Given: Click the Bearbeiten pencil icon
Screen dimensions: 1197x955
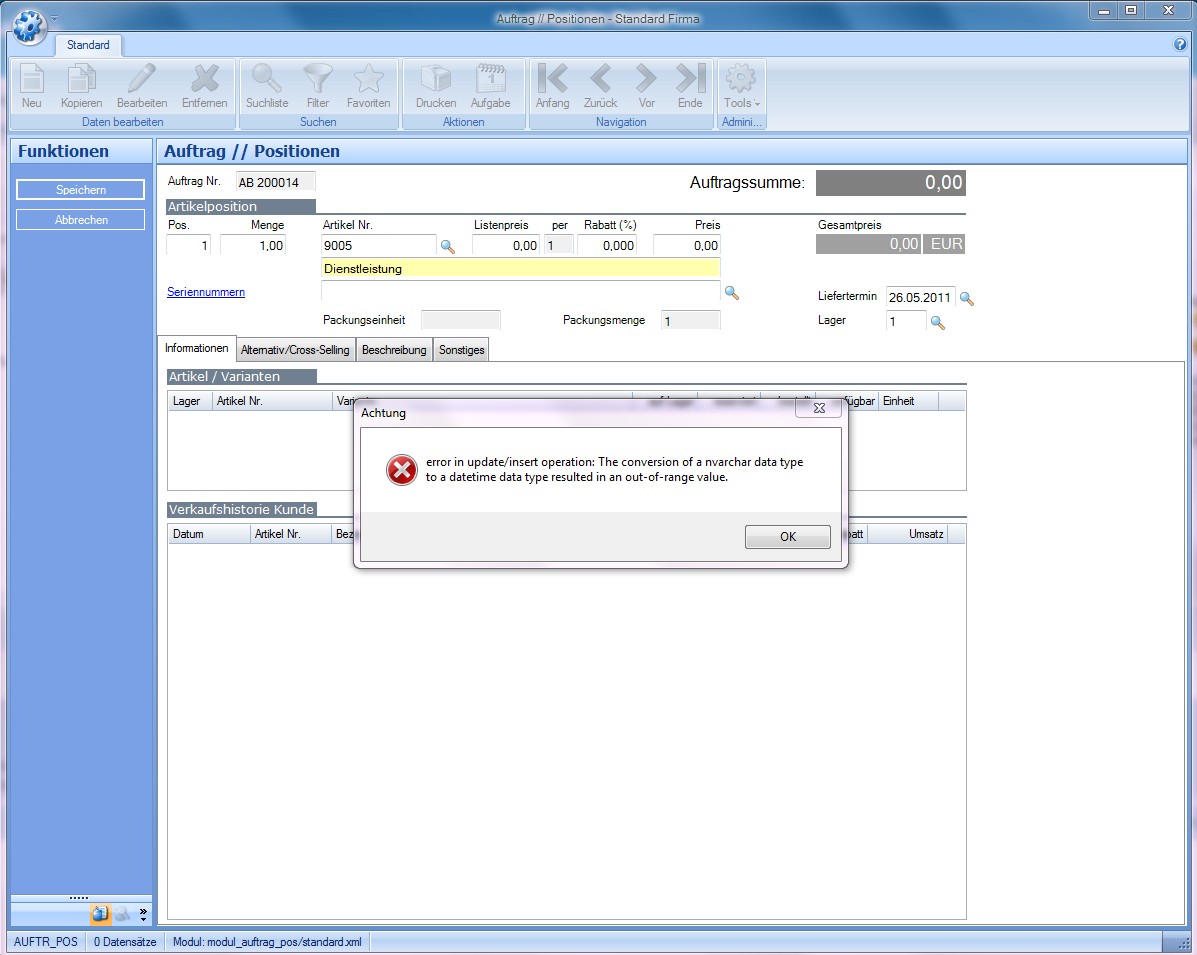Looking at the screenshot, I should [142, 80].
